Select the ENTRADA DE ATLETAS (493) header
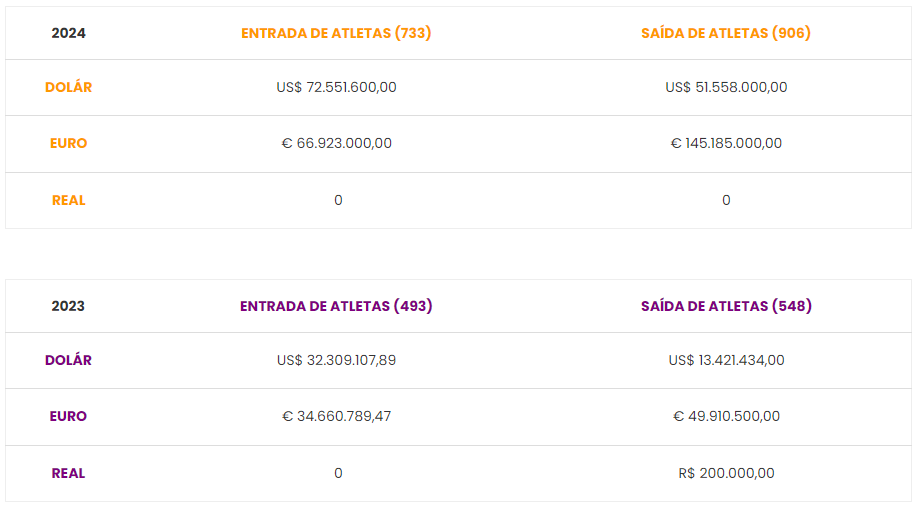The image size is (916, 505). (x=336, y=306)
